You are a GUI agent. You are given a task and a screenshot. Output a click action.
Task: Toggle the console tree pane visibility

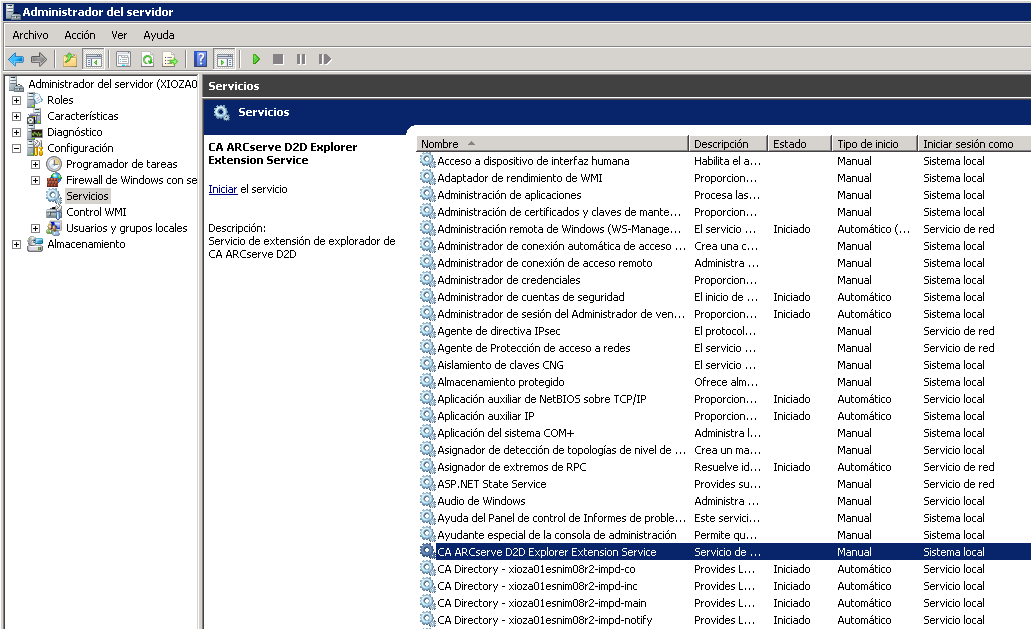coord(93,59)
